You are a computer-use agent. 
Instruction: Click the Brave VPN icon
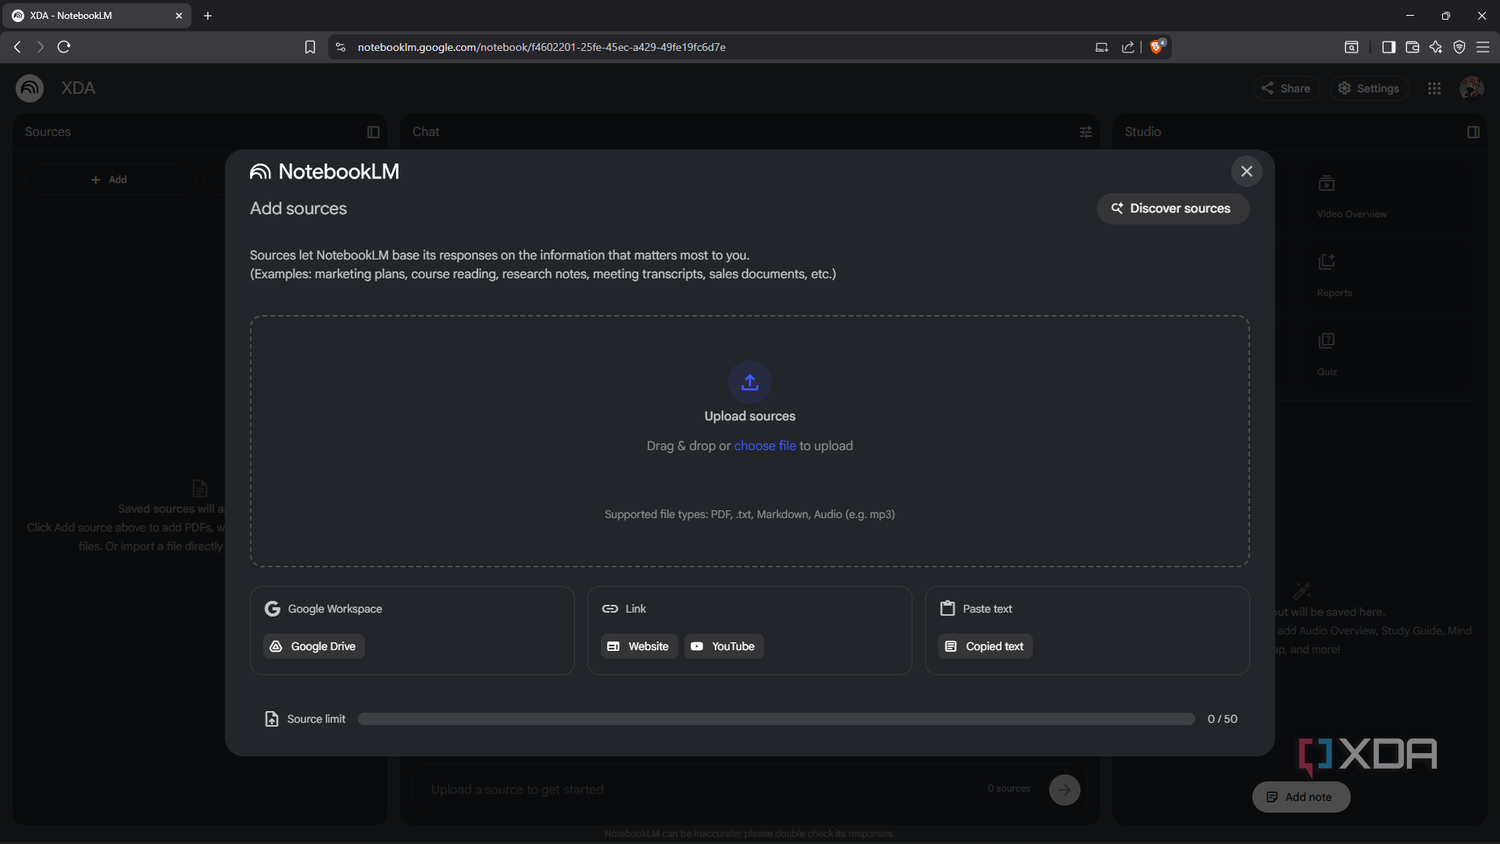tap(1459, 47)
